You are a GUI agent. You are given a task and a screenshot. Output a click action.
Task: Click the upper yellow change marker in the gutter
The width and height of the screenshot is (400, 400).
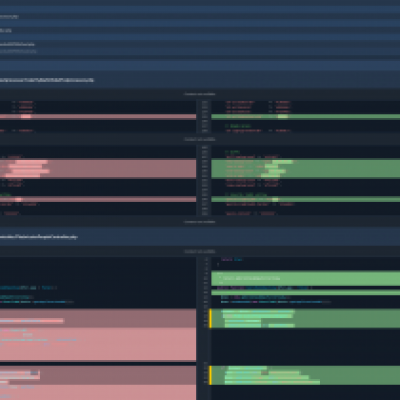pyautogui.click(x=210, y=318)
